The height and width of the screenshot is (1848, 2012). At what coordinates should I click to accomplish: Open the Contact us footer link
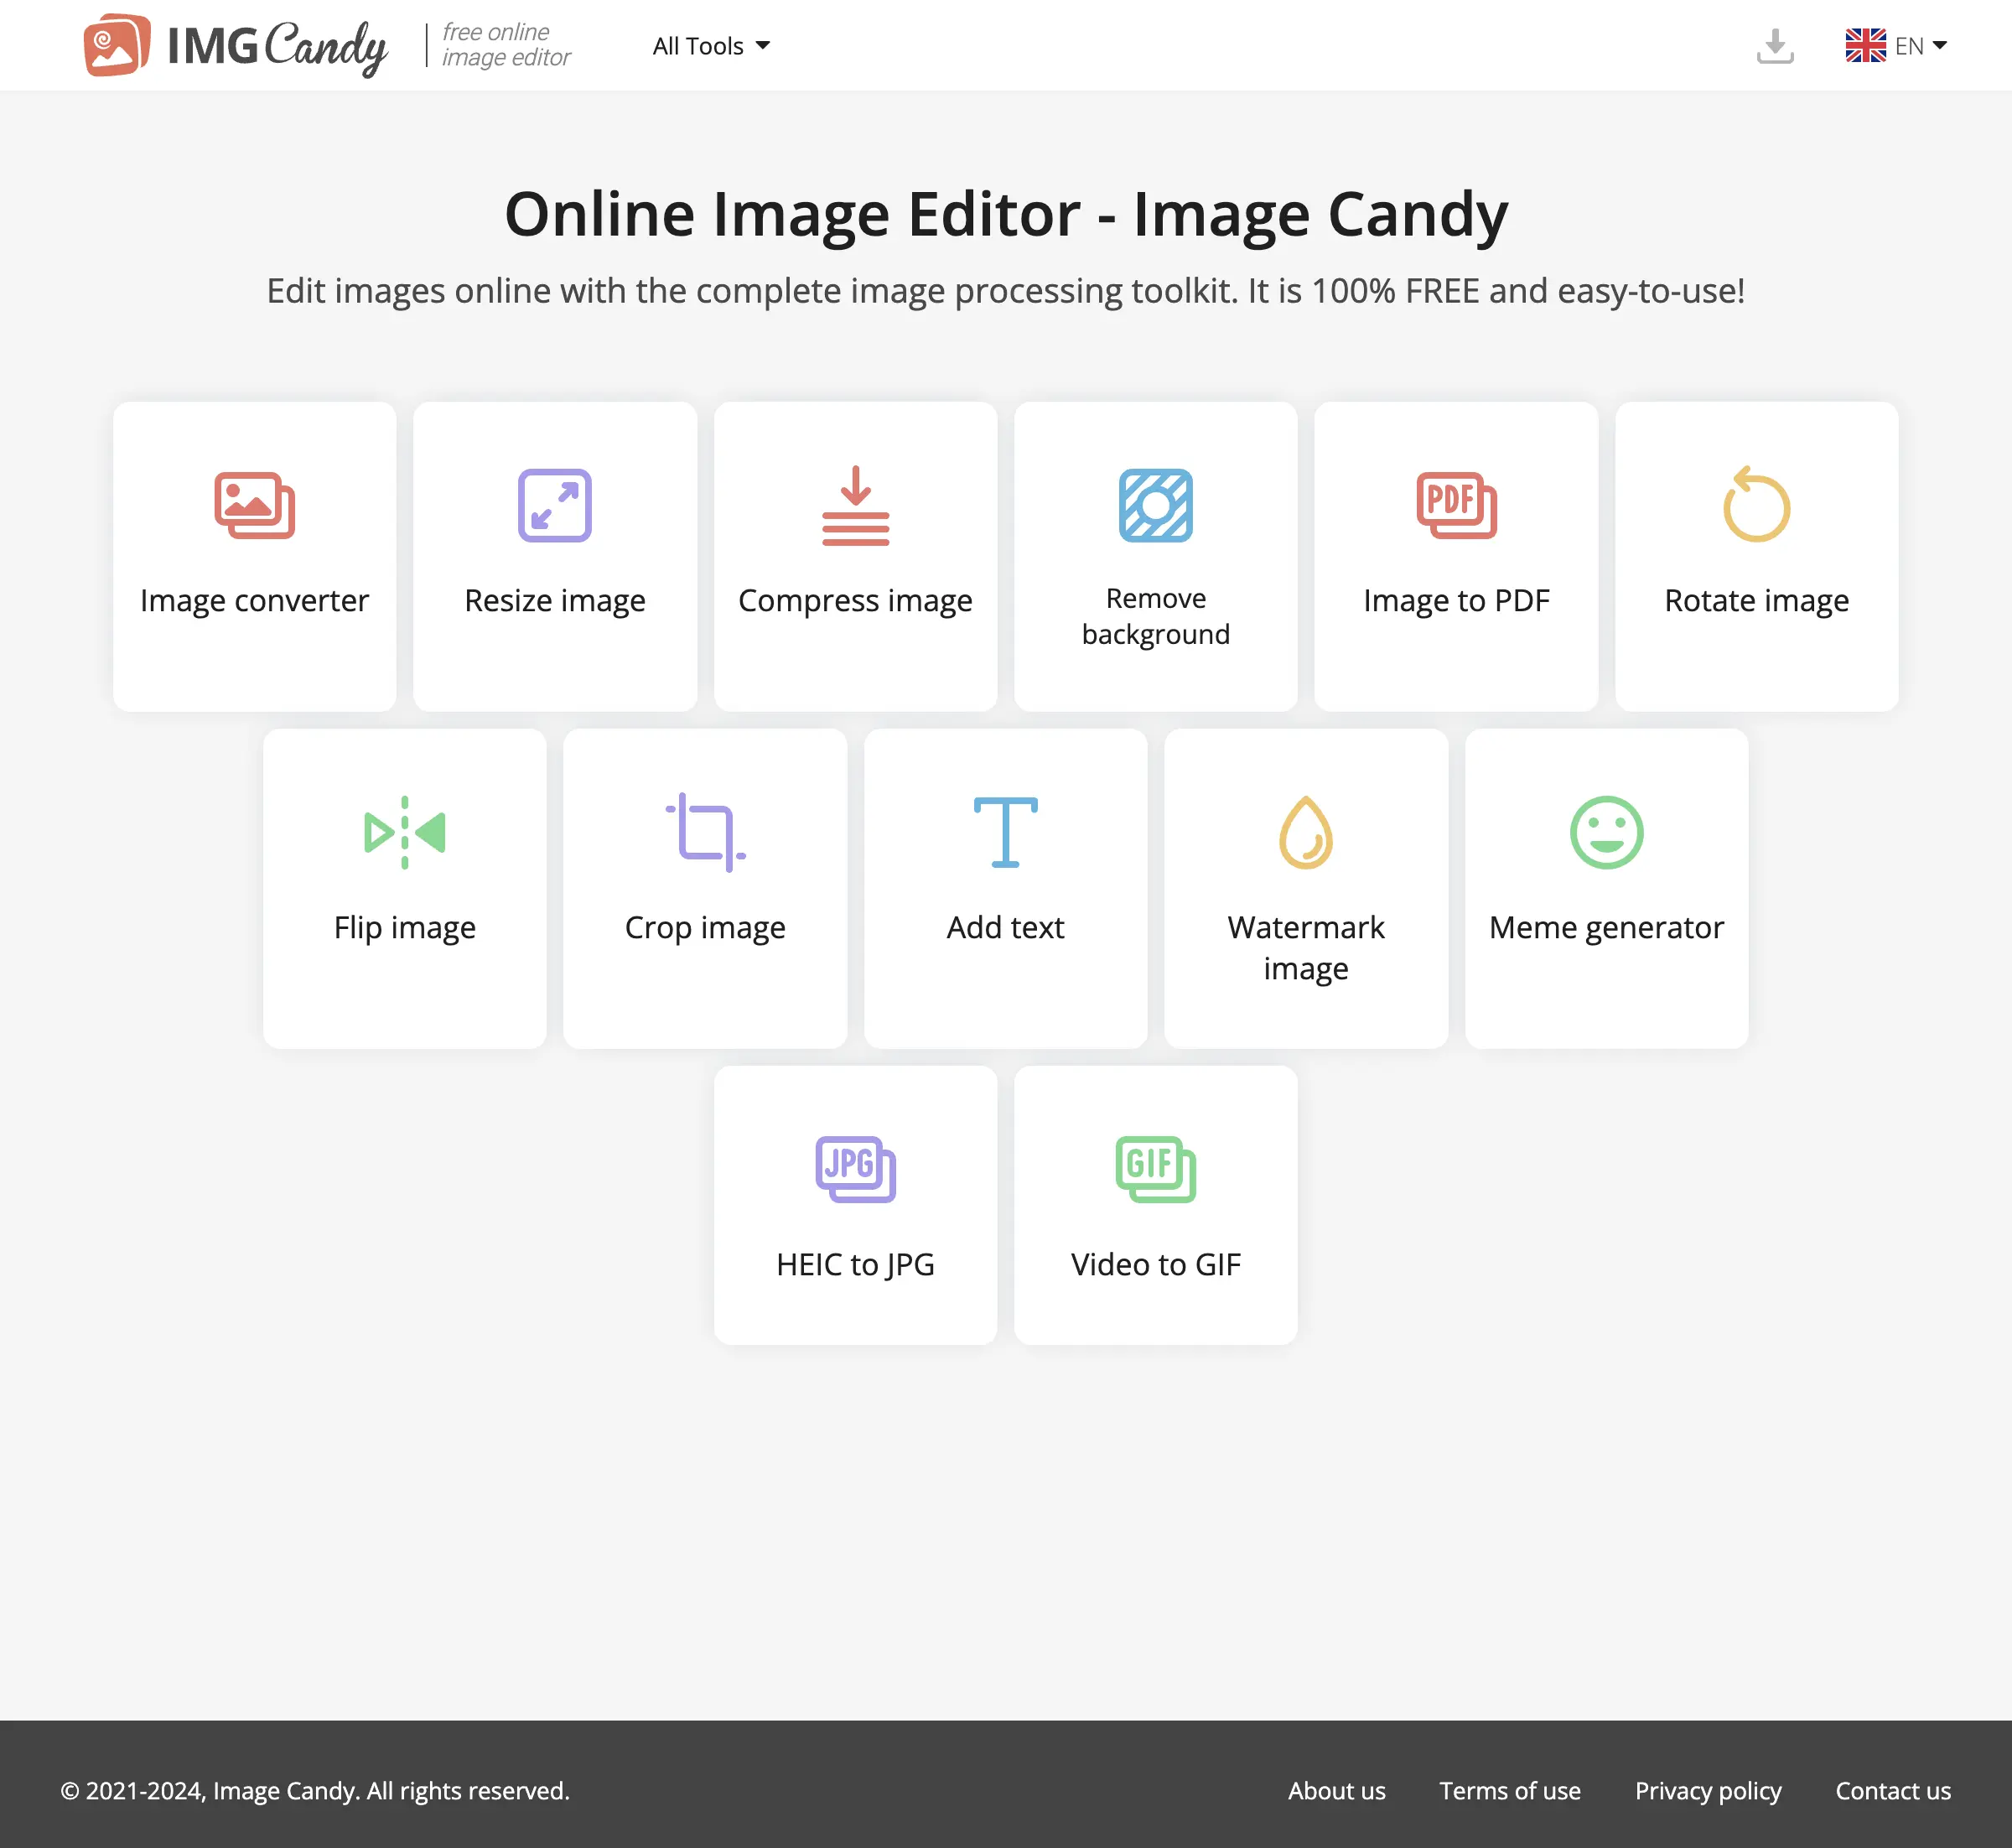tap(1893, 1791)
